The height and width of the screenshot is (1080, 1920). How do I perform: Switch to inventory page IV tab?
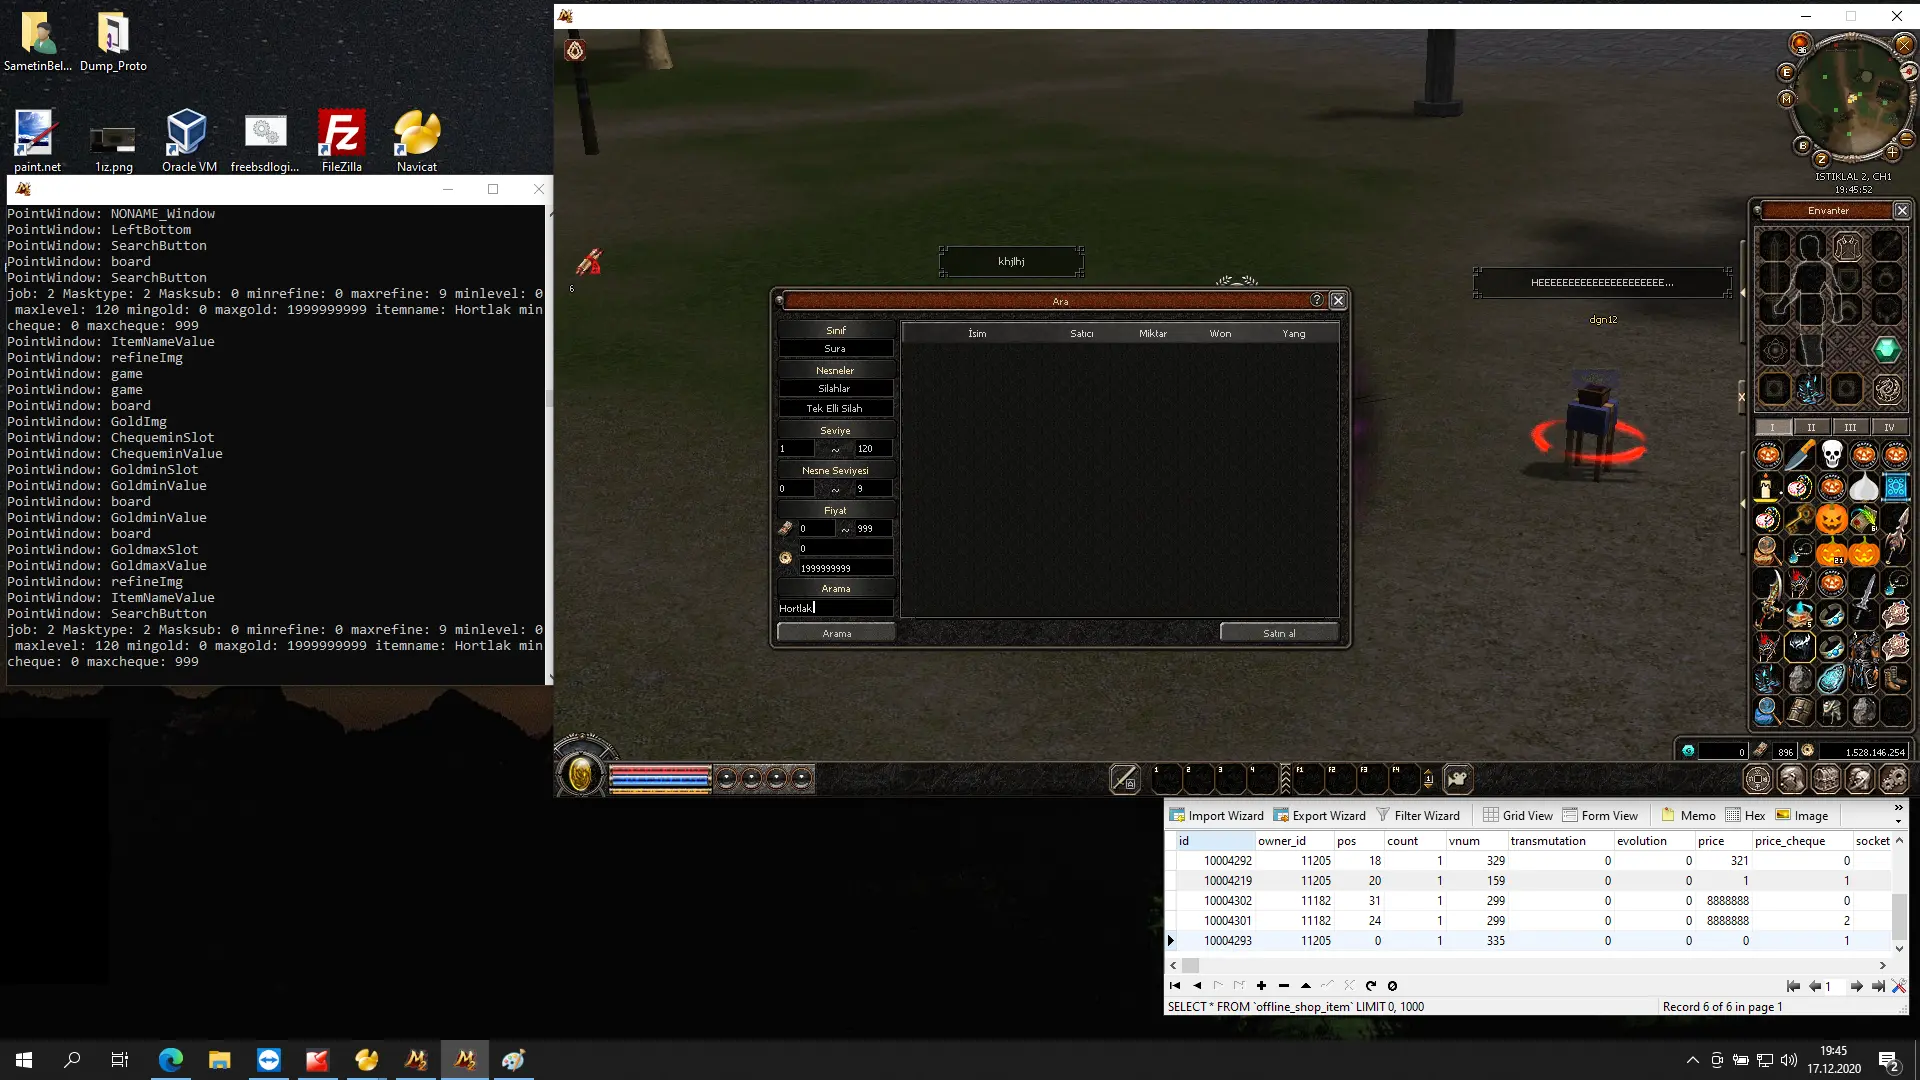1889,427
